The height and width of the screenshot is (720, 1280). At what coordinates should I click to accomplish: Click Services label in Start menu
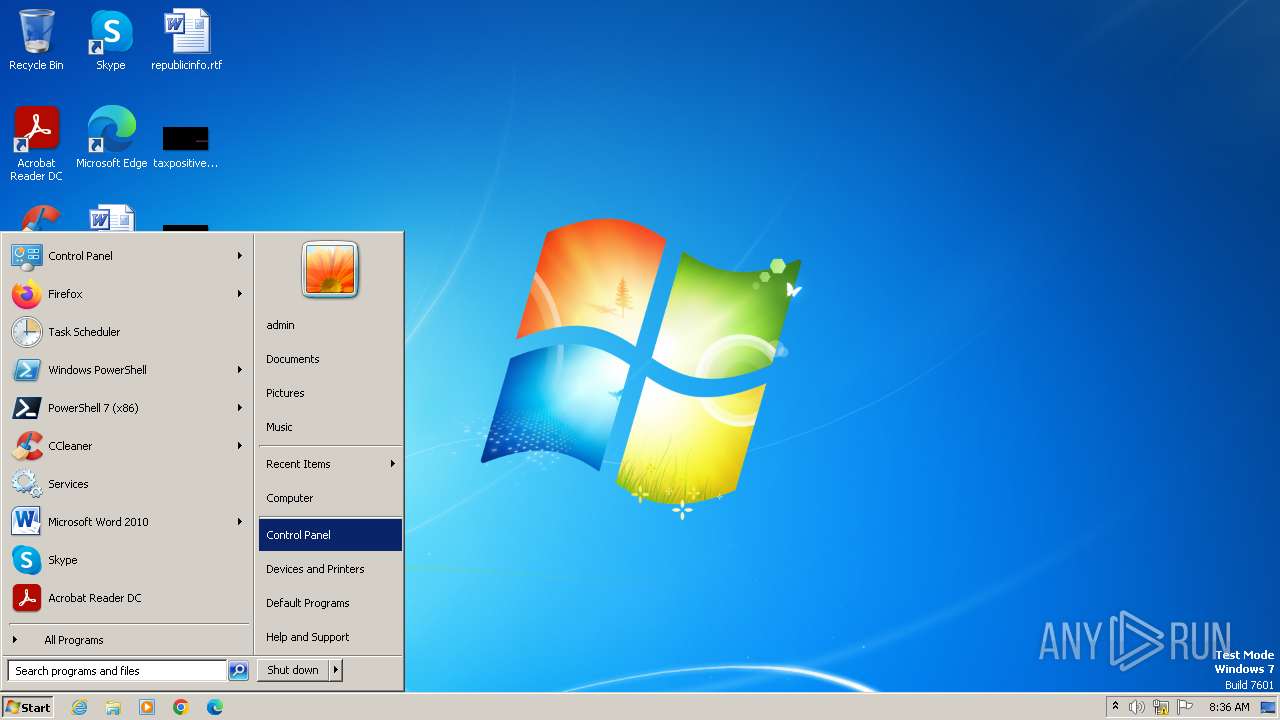point(68,484)
